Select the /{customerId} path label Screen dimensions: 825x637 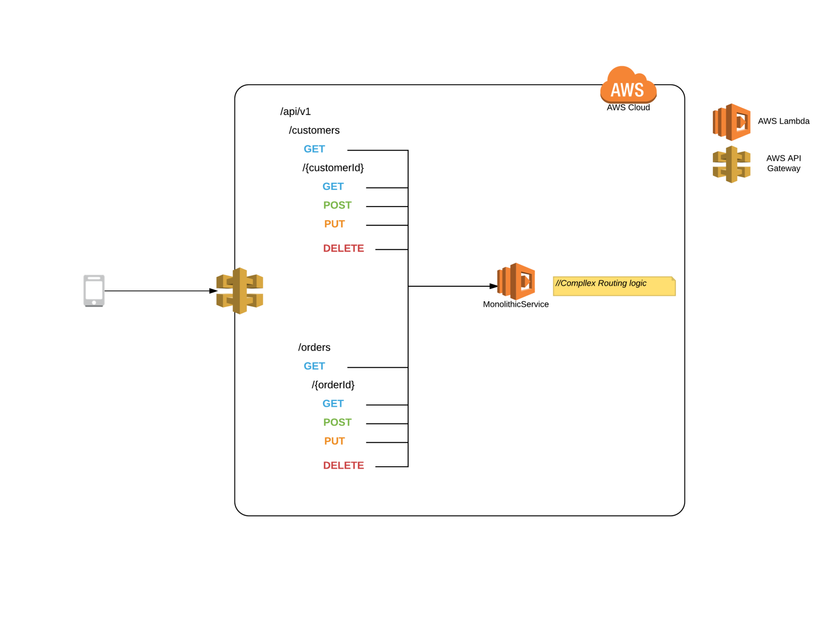click(x=333, y=168)
